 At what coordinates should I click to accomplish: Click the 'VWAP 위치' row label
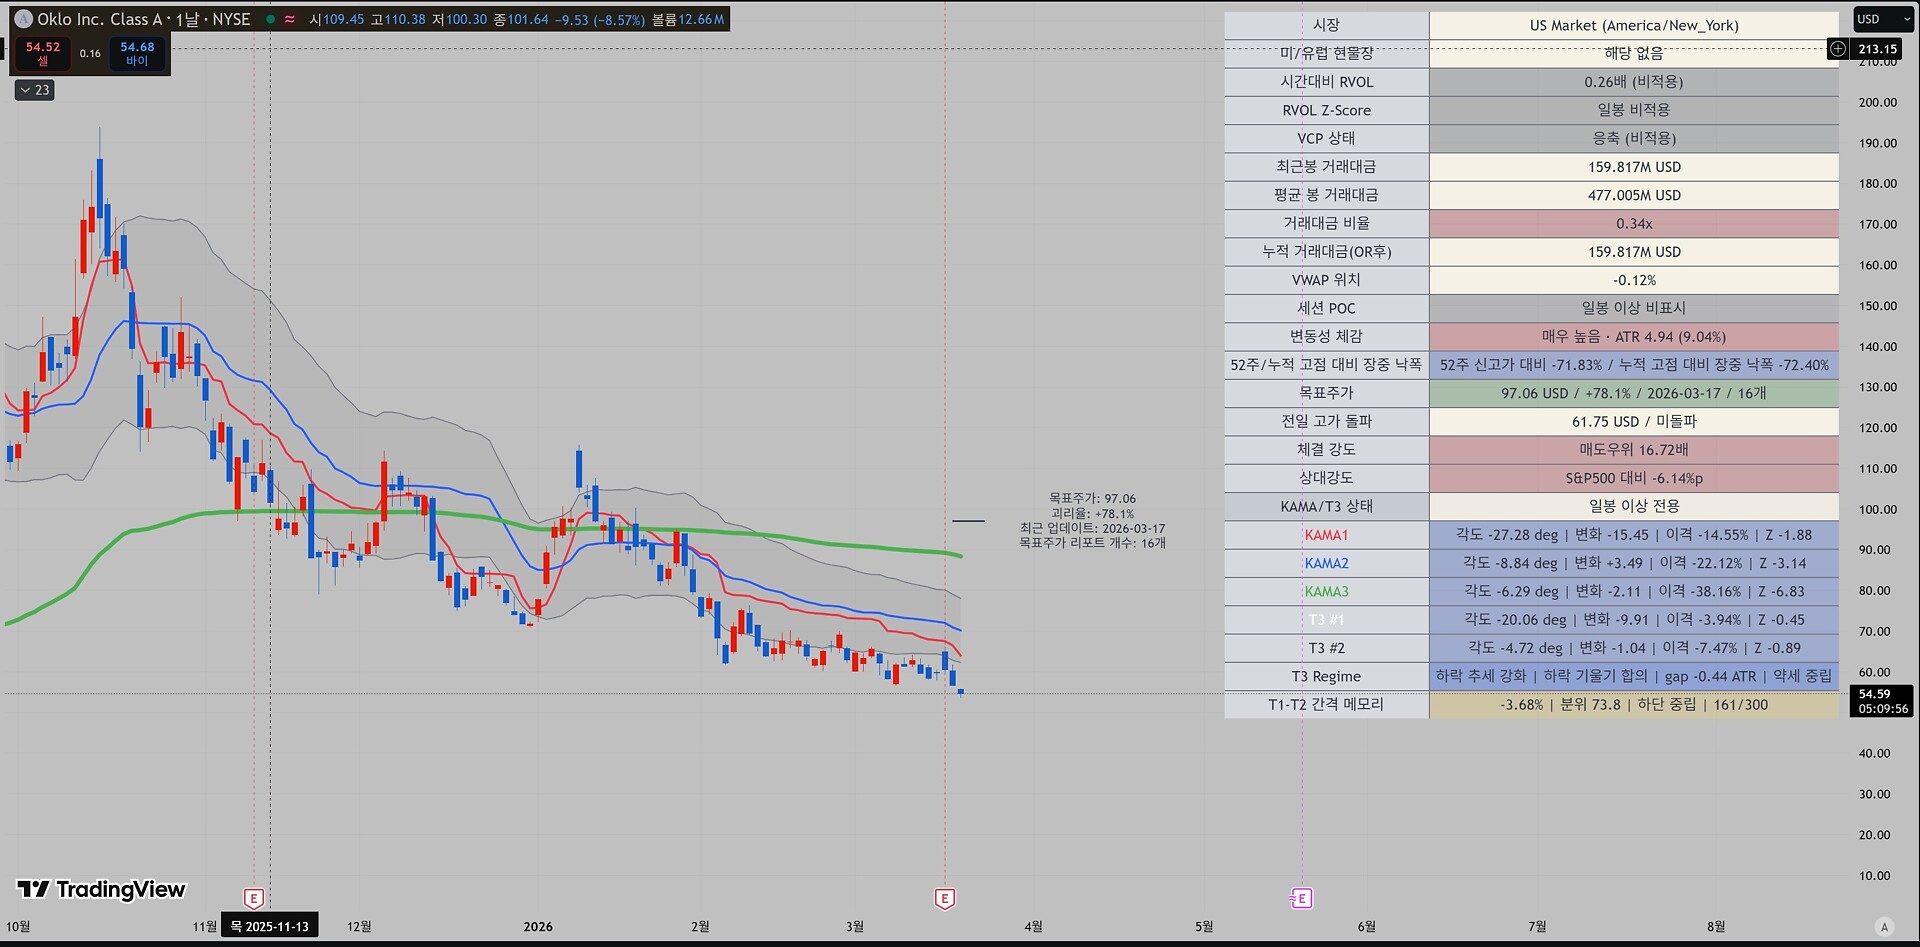coord(1326,280)
